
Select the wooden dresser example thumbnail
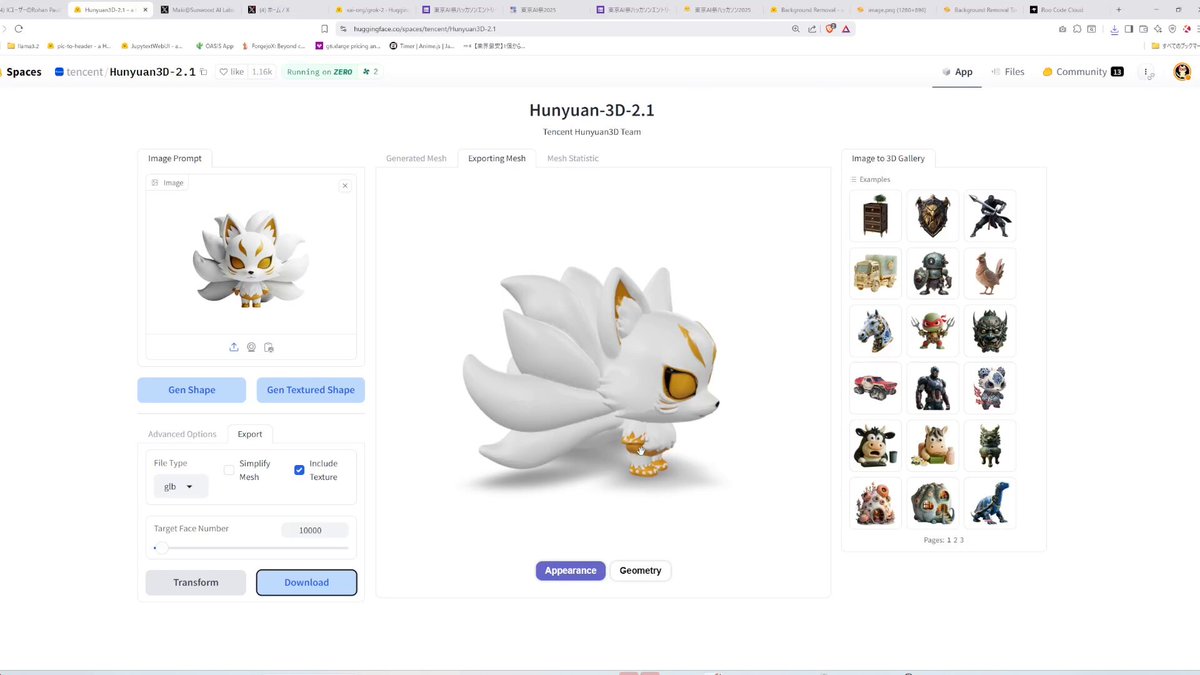[875, 216]
